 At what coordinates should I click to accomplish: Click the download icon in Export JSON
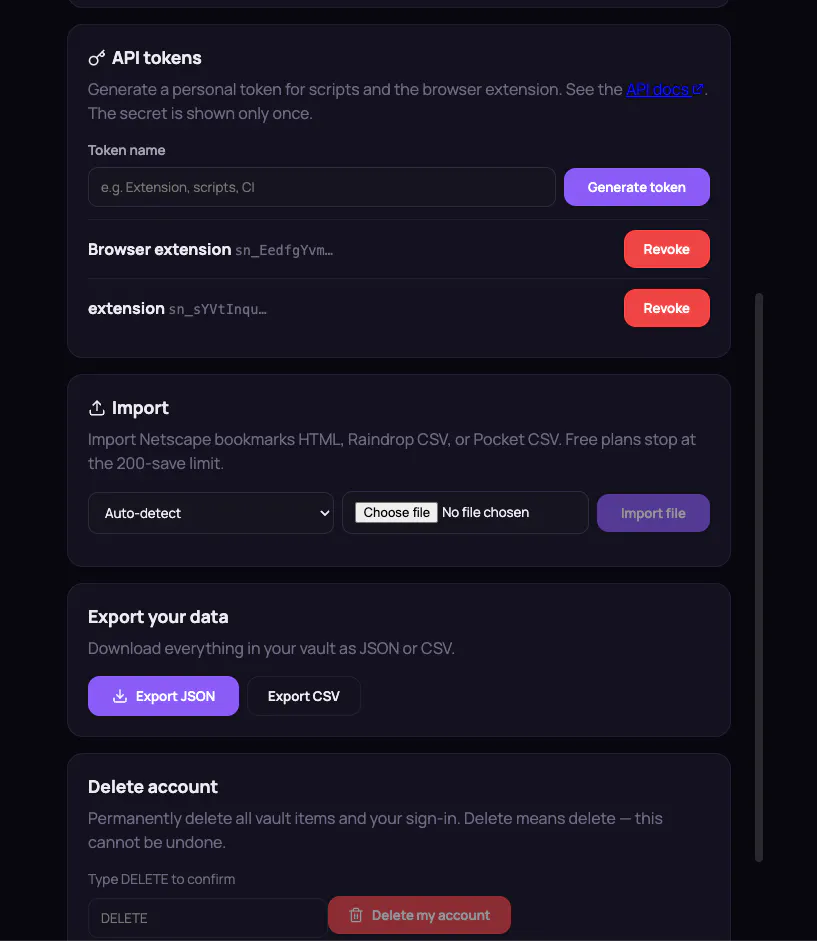[120, 696]
